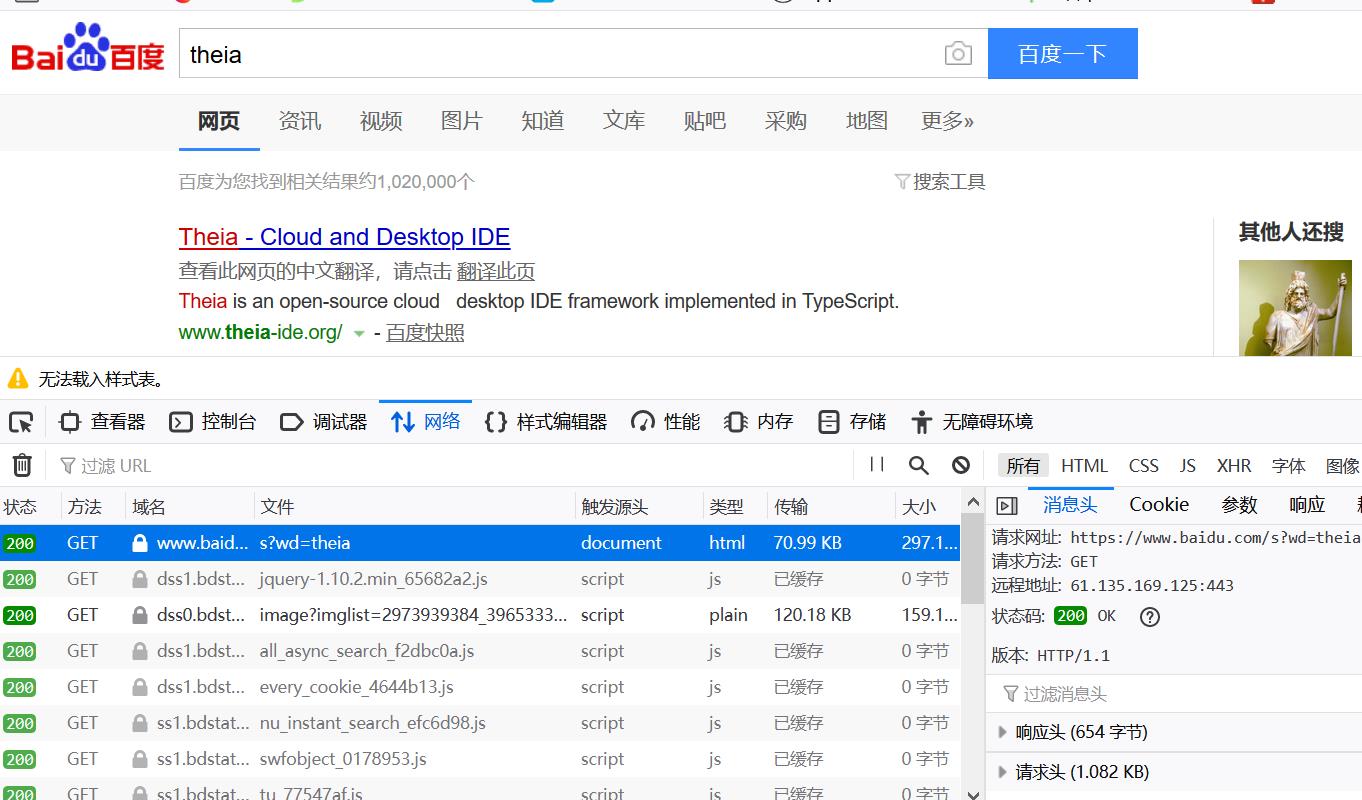Select all_async_search_f2dbc0a.js request row
This screenshot has height=800, width=1362.
tap(480, 651)
